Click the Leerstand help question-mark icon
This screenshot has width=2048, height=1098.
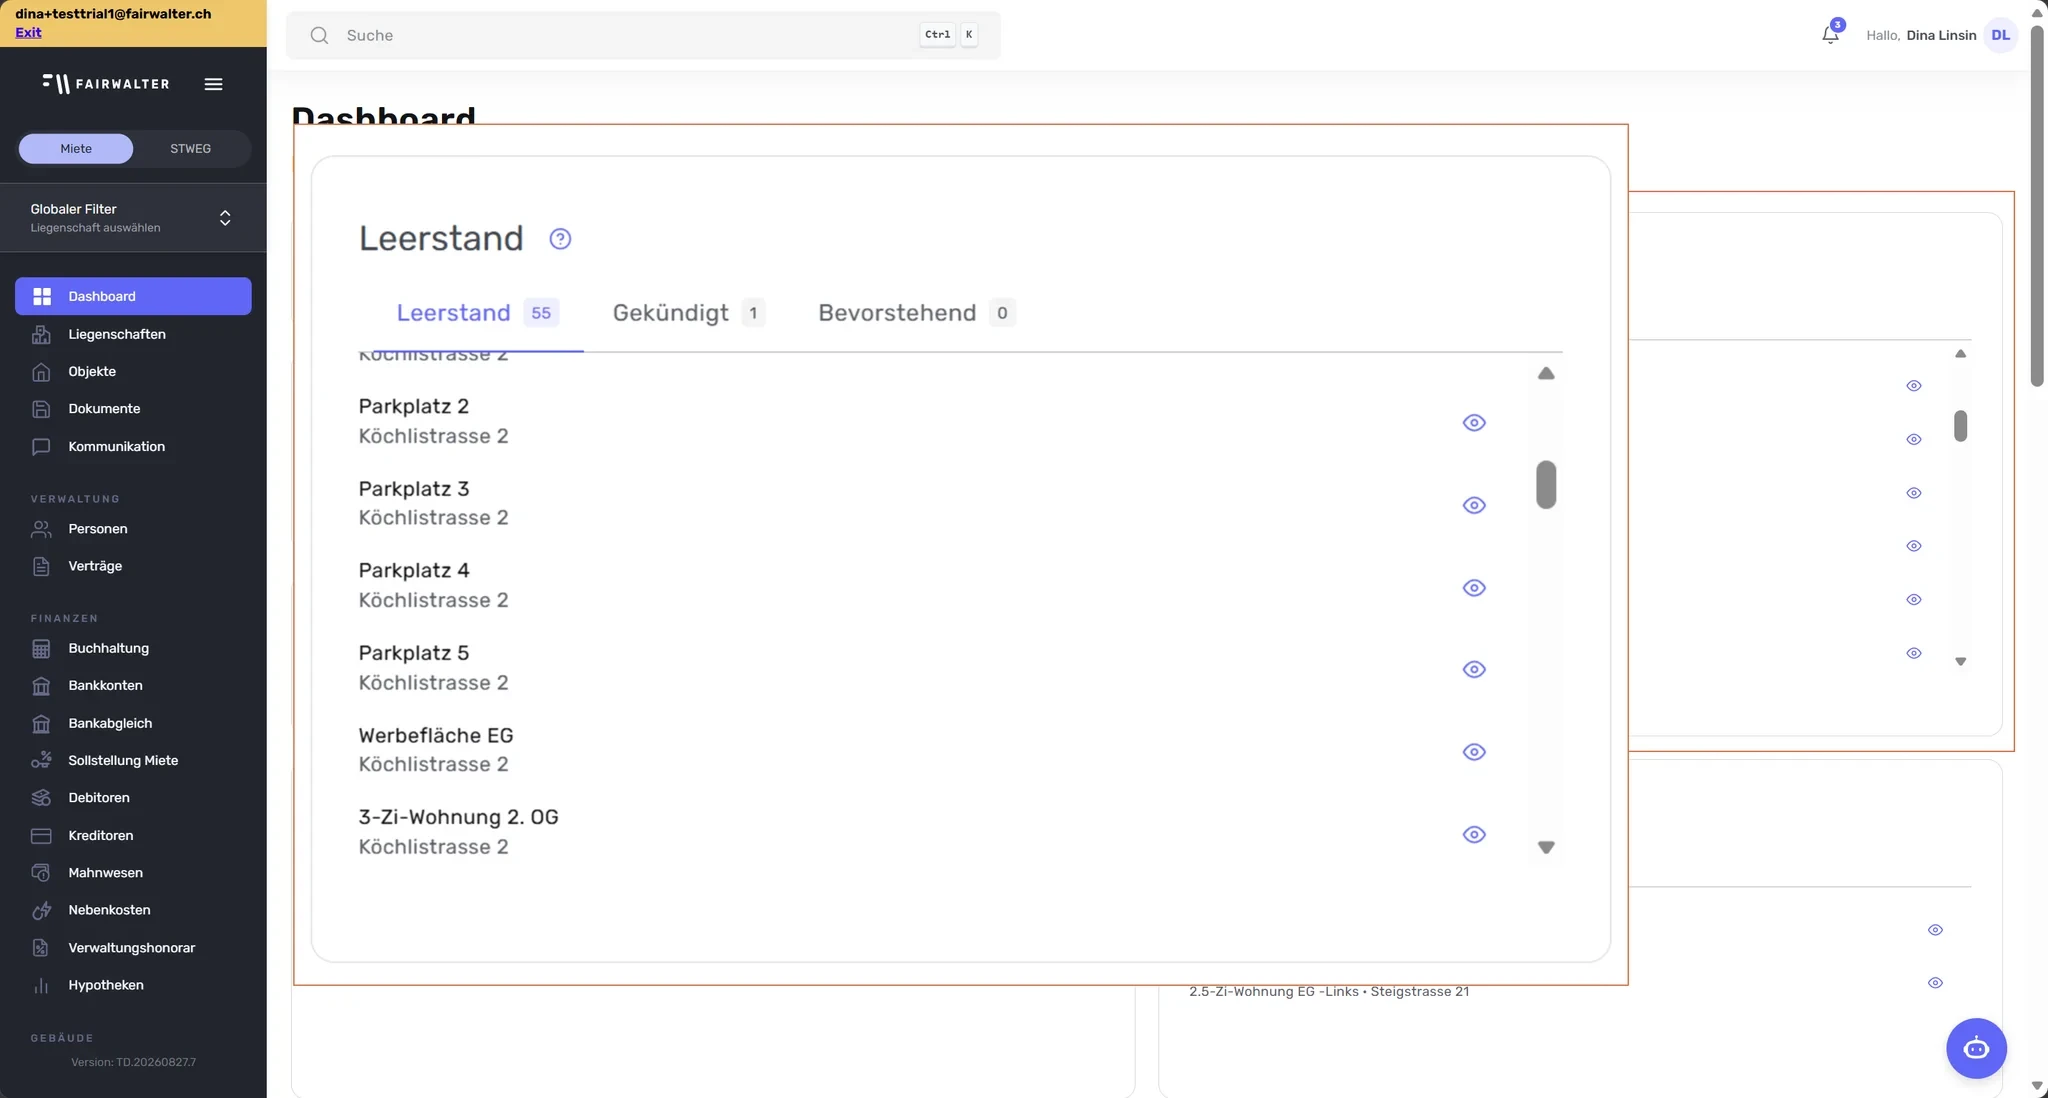point(560,239)
